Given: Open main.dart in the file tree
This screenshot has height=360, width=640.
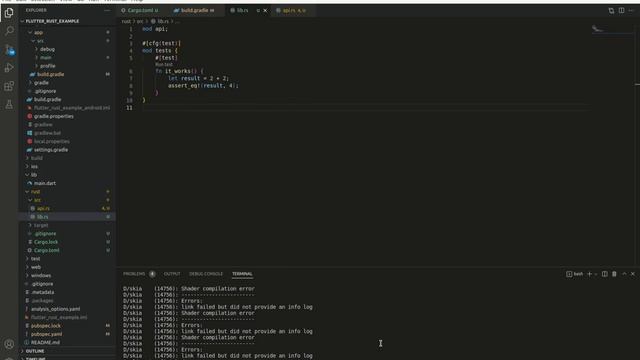Looking at the screenshot, I should pos(45,183).
